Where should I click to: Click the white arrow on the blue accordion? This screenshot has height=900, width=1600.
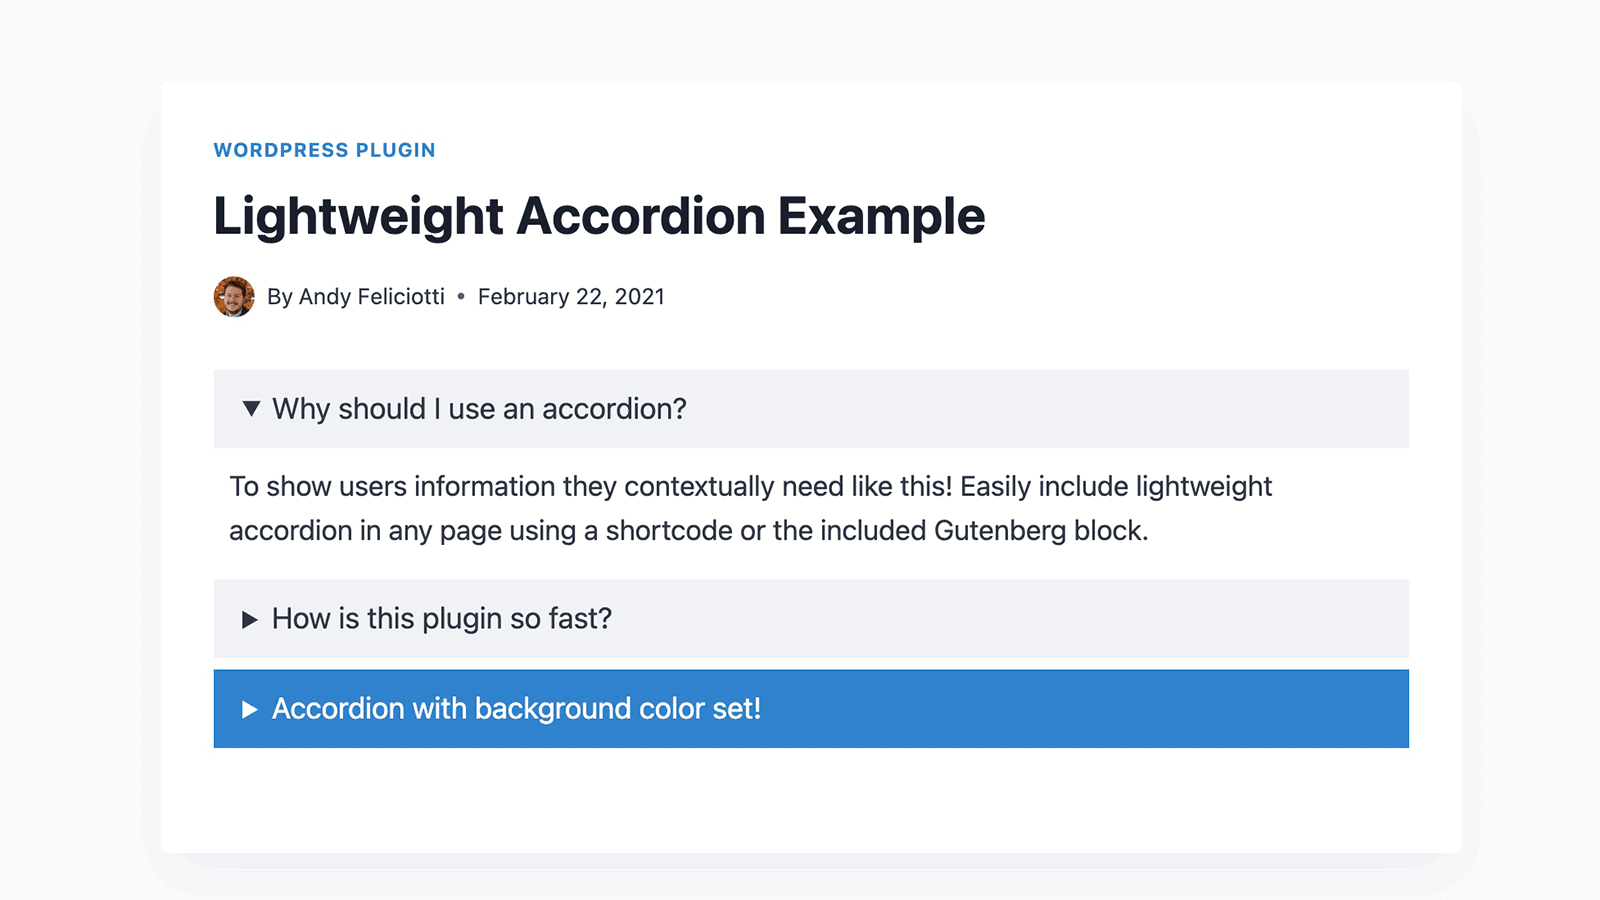coord(250,709)
